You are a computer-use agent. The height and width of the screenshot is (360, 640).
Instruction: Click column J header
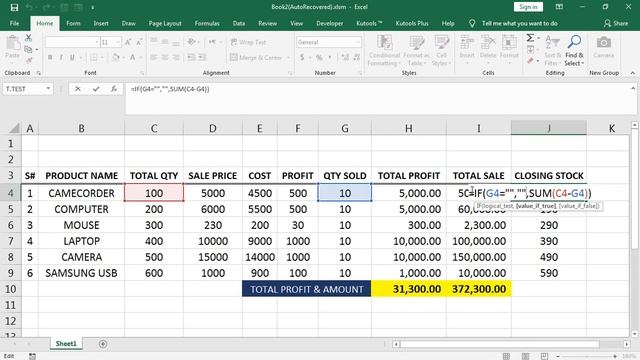pos(549,128)
